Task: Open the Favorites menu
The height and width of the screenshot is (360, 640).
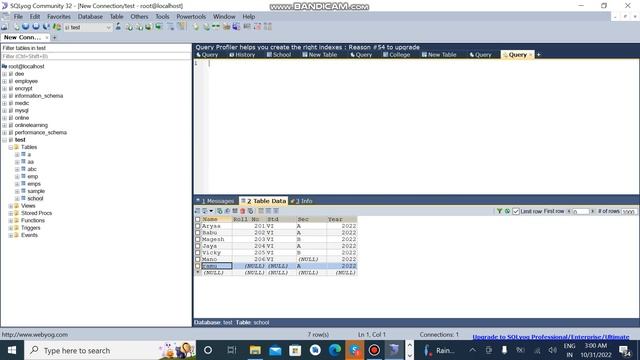Action: point(59,17)
